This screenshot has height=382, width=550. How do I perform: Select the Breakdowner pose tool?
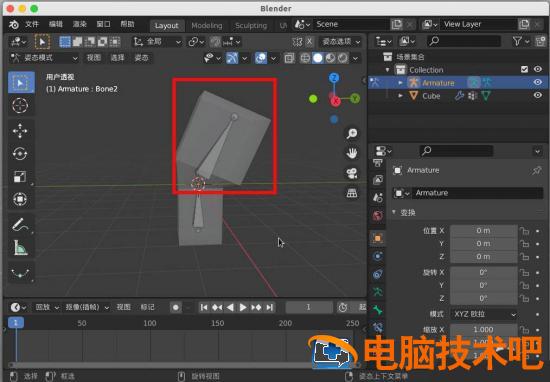20,273
